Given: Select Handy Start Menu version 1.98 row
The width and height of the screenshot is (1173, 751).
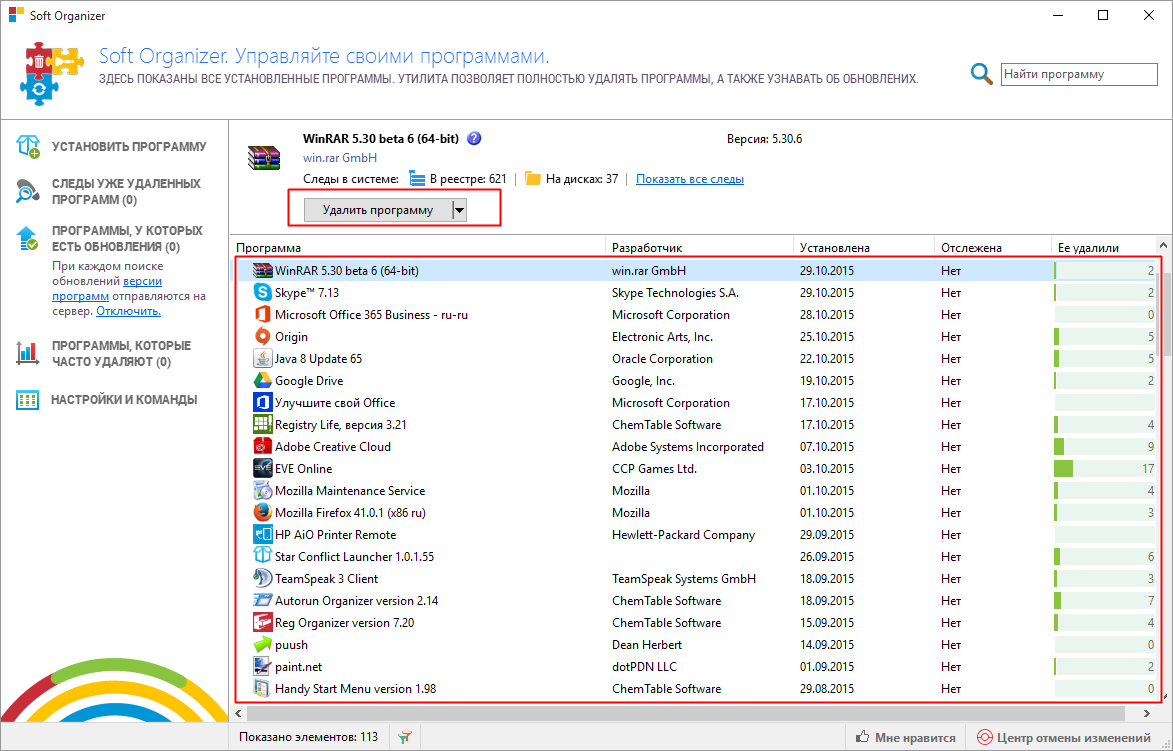Looking at the screenshot, I should coord(696,689).
